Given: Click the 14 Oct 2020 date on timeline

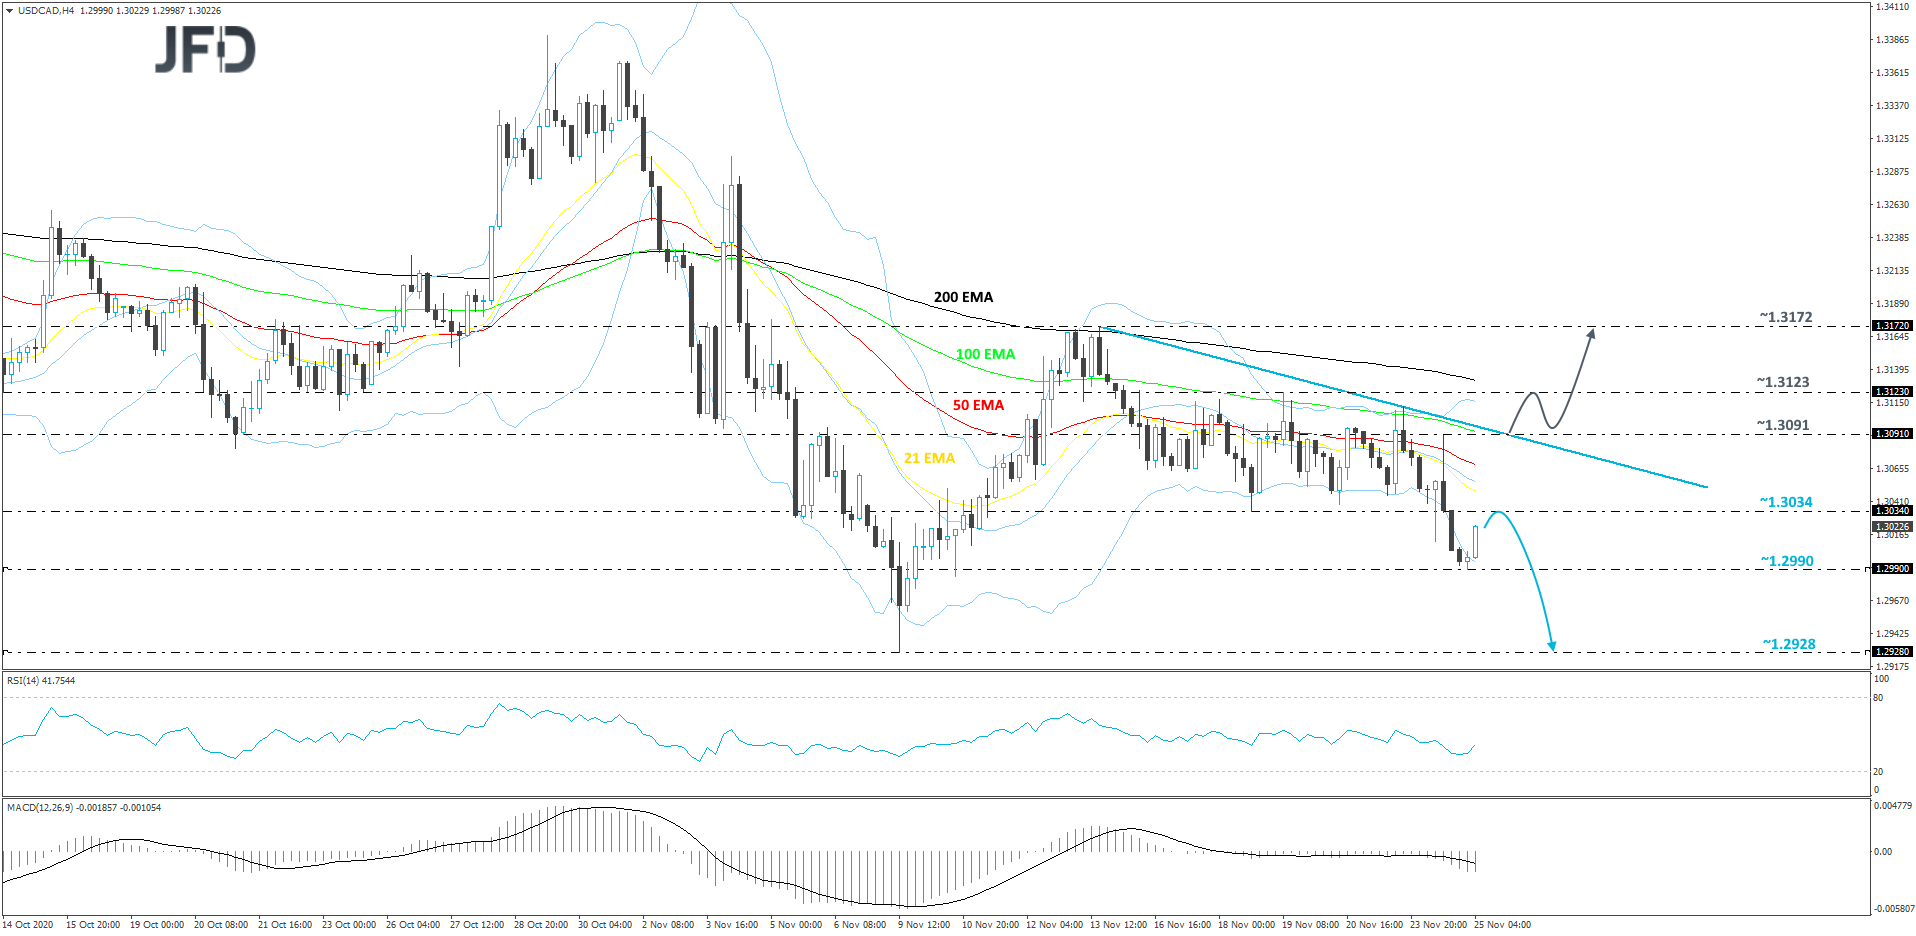Looking at the screenshot, I should tap(30, 926).
